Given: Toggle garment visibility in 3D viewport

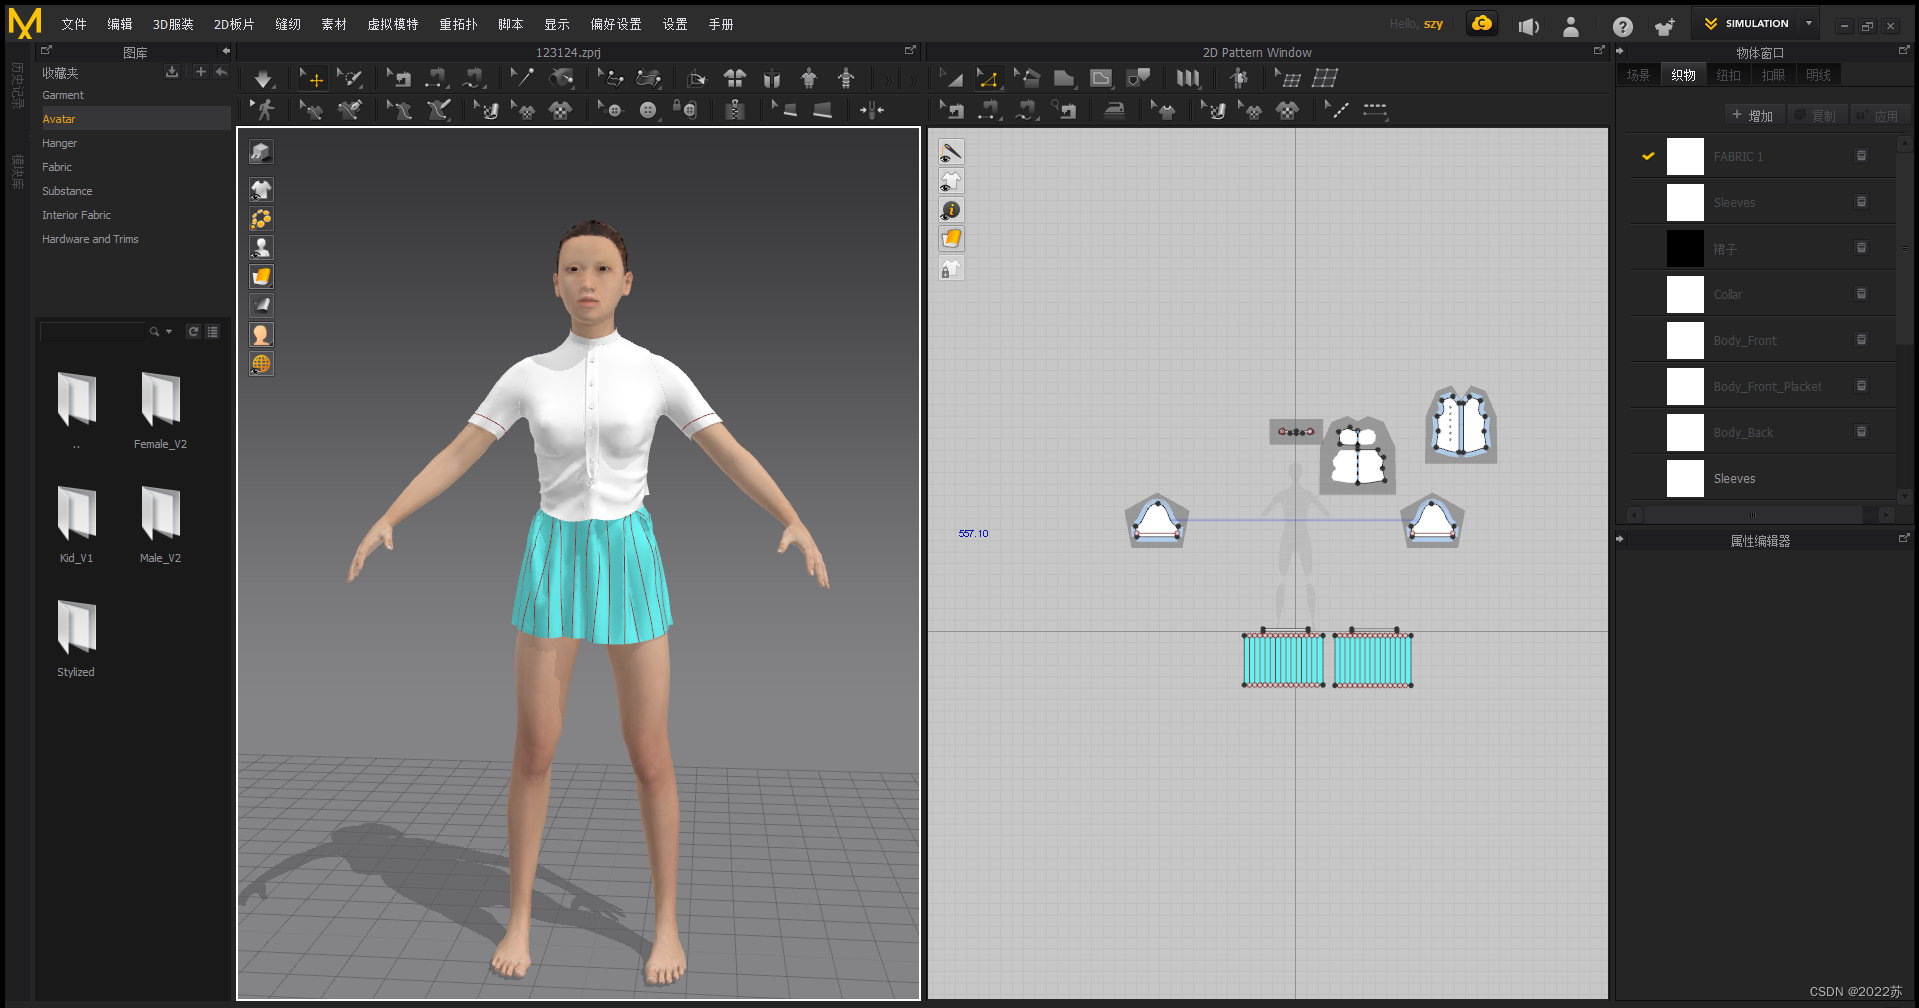Looking at the screenshot, I should [261, 190].
